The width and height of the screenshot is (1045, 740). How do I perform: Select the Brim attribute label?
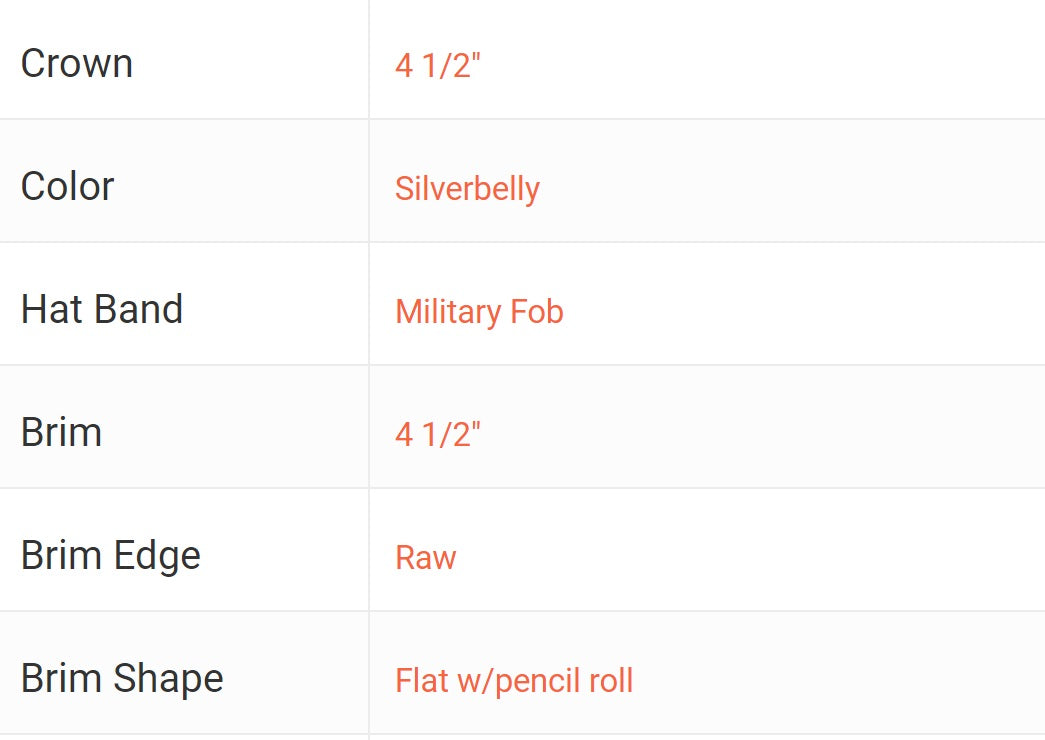click(x=62, y=433)
